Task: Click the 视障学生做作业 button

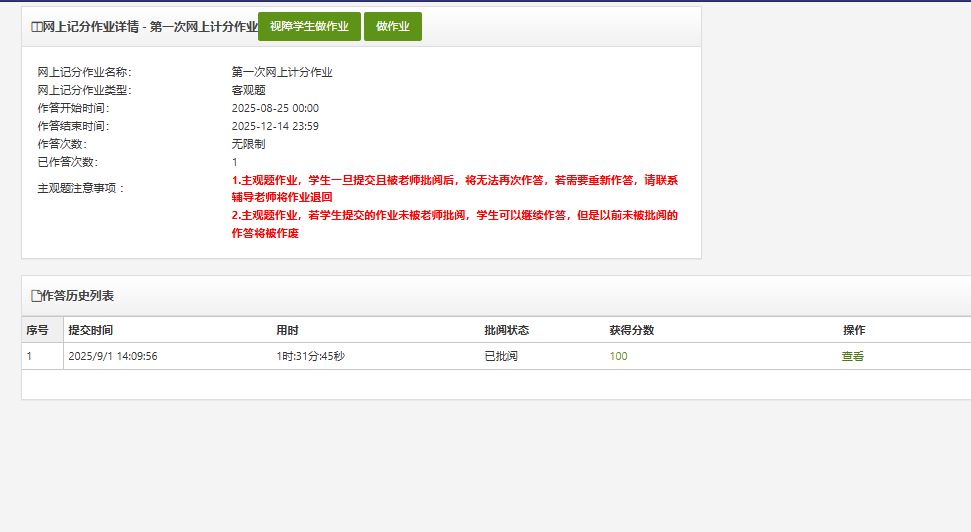Action: (x=309, y=27)
